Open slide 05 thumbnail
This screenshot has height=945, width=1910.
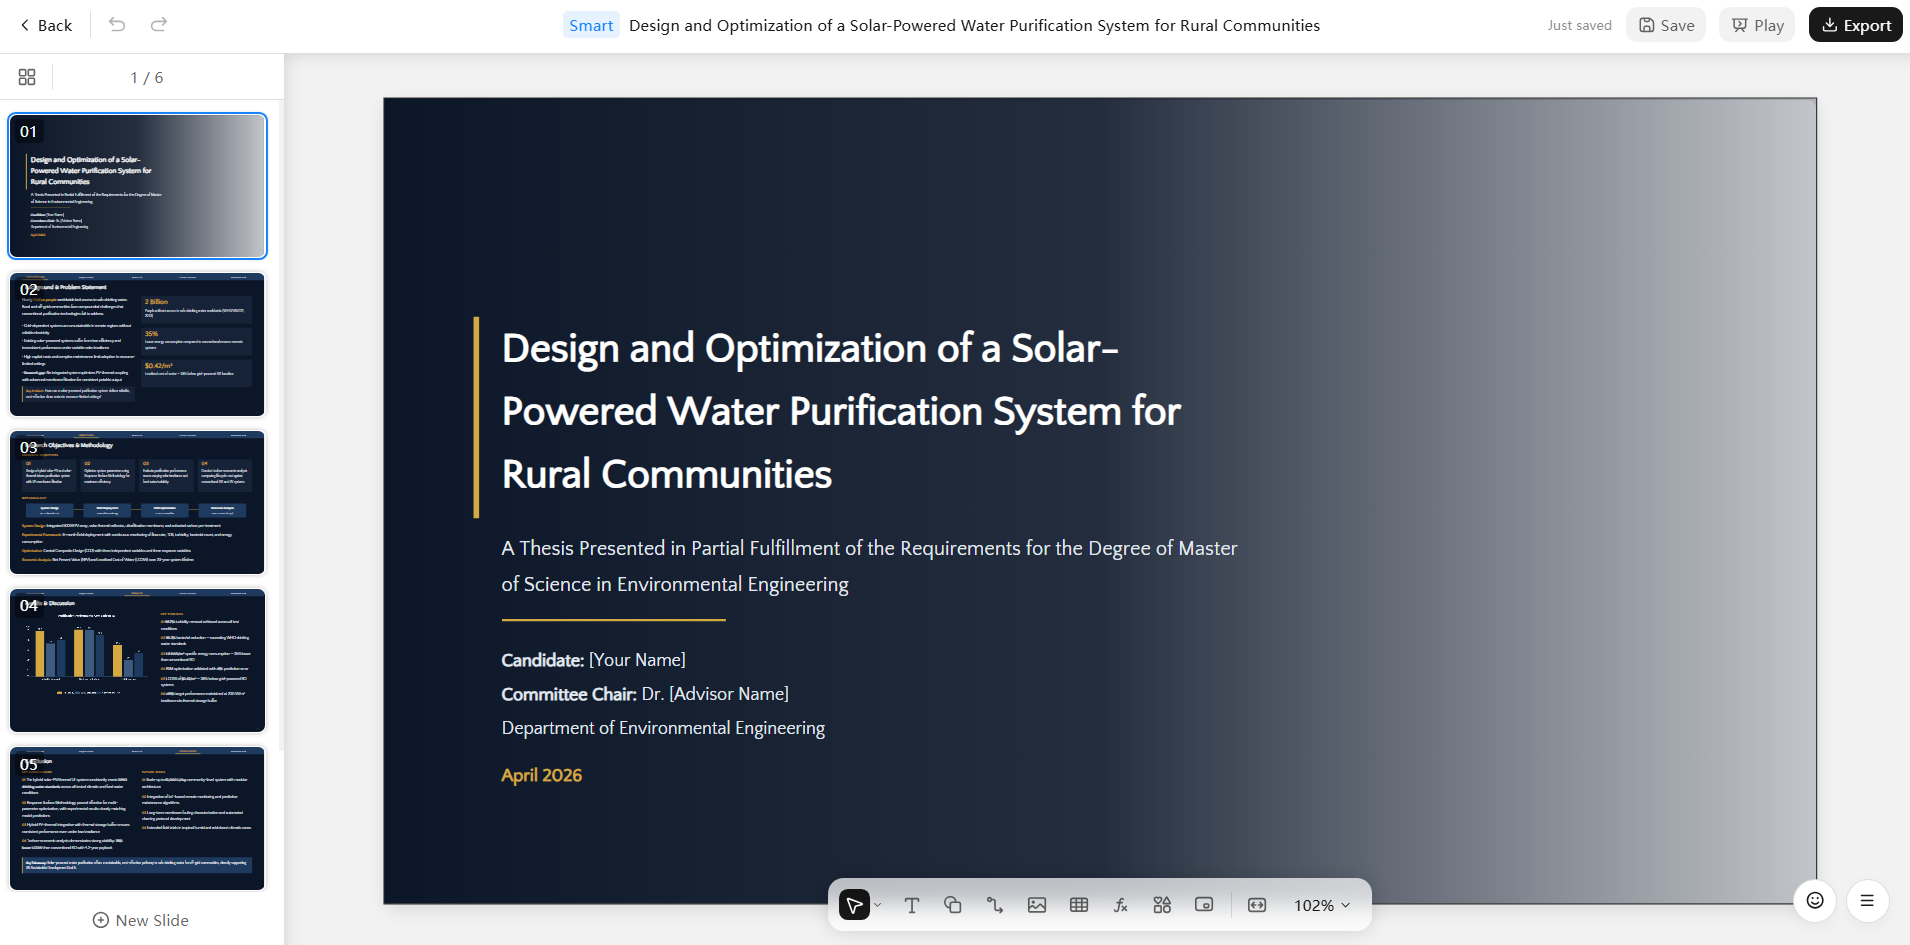coord(137,818)
